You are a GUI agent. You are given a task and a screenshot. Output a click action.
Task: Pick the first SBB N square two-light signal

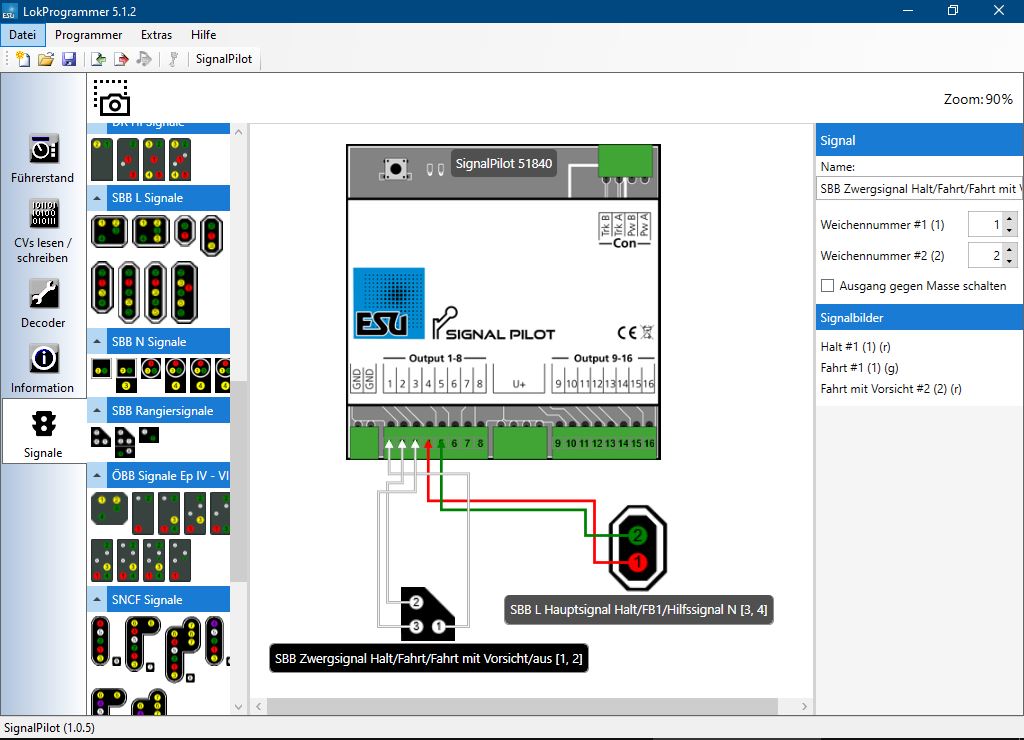101,369
